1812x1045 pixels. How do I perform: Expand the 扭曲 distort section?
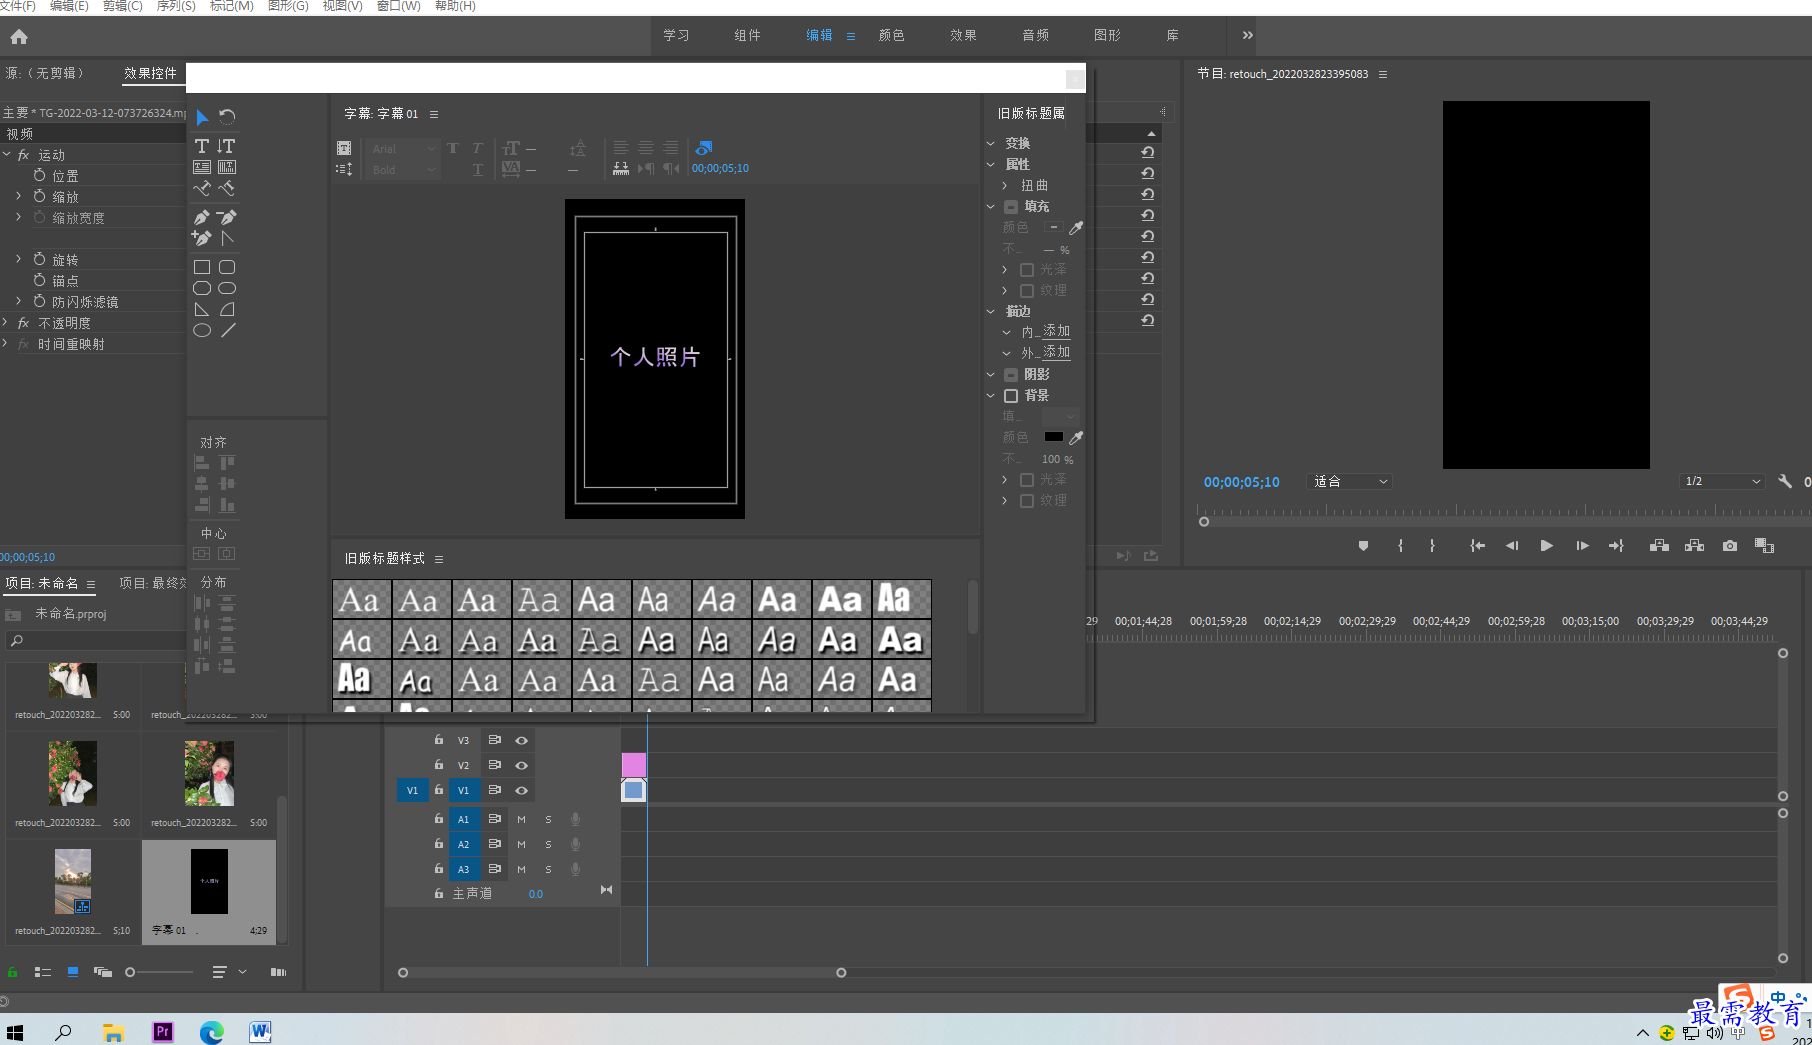coord(1005,186)
